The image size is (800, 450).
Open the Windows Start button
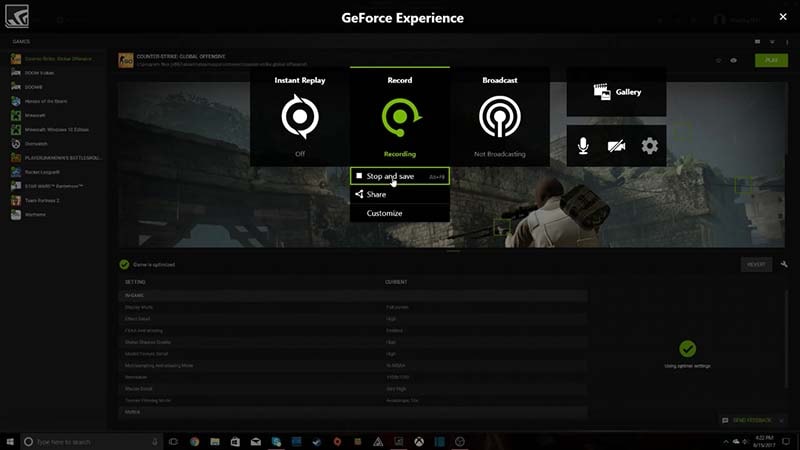(10, 441)
